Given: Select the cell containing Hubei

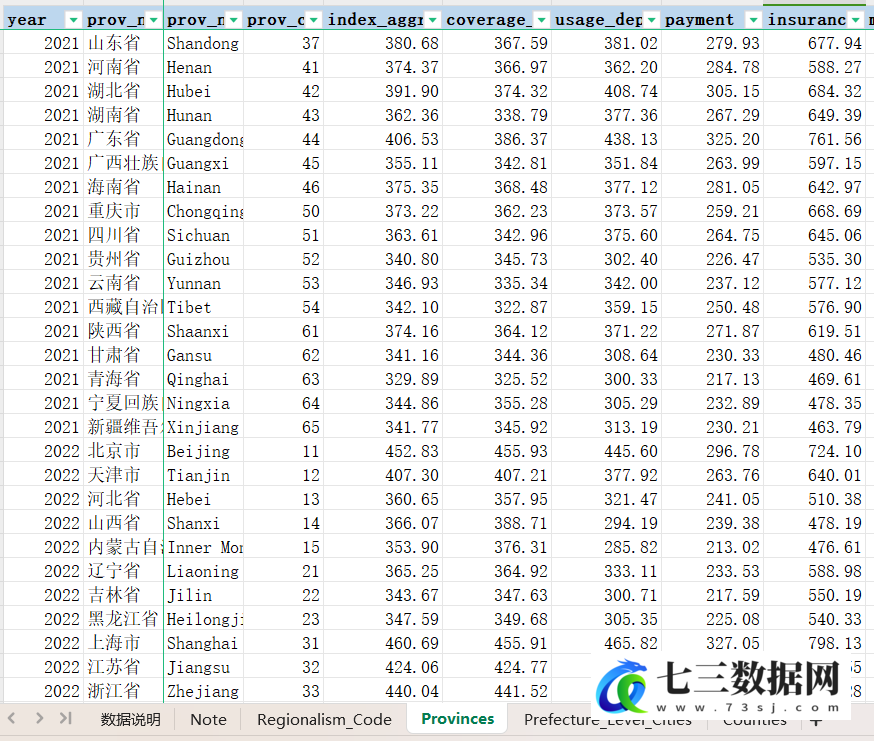Looking at the screenshot, I should pos(203,91).
